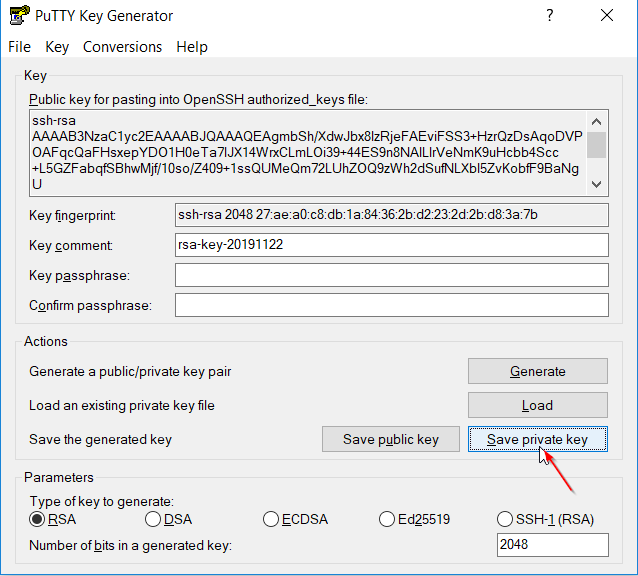Click the Load button

[537, 405]
